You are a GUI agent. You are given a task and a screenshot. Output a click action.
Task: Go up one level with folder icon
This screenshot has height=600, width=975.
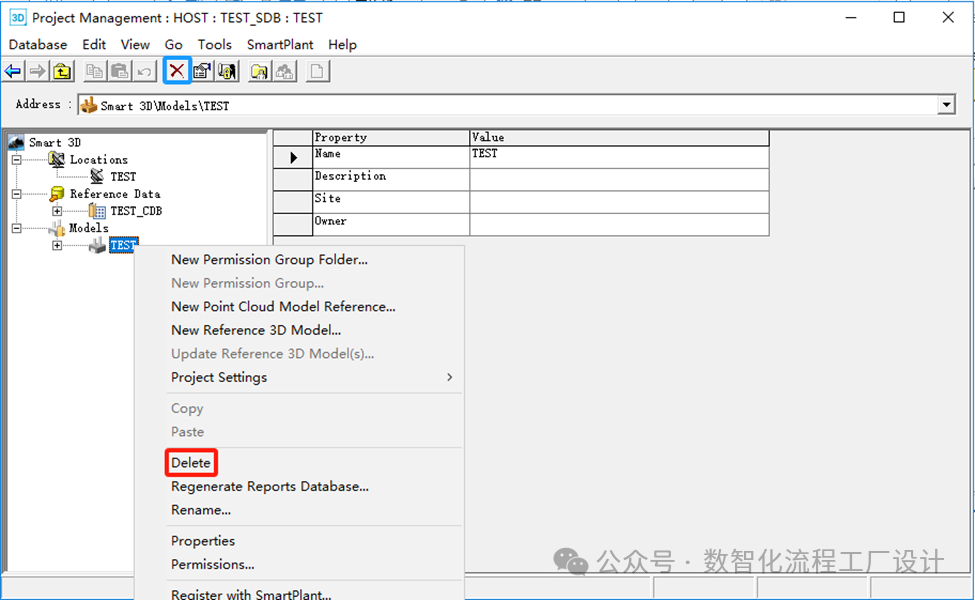tap(62, 72)
